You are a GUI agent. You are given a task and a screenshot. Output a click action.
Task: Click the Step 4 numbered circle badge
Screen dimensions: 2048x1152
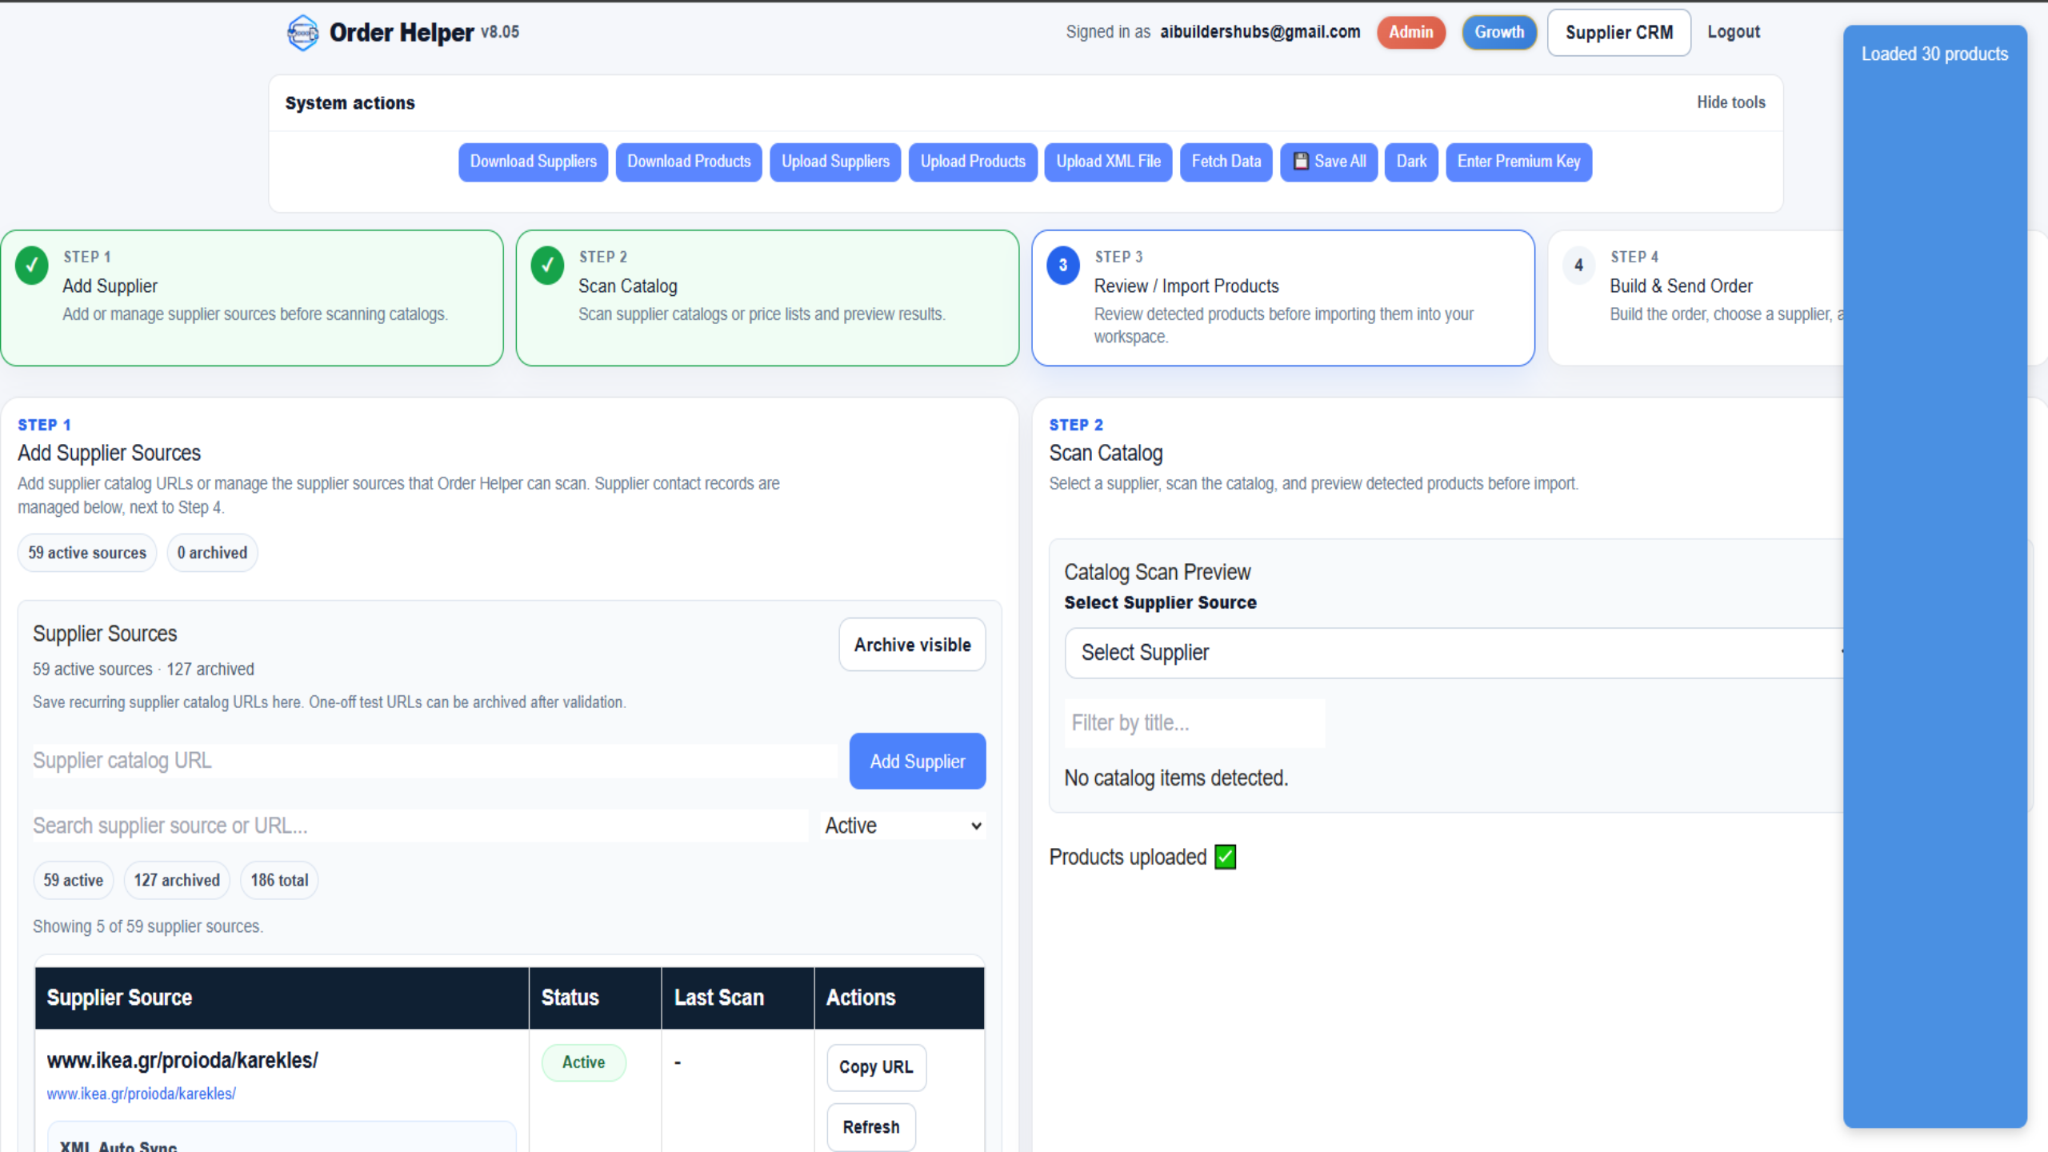[x=1579, y=266]
